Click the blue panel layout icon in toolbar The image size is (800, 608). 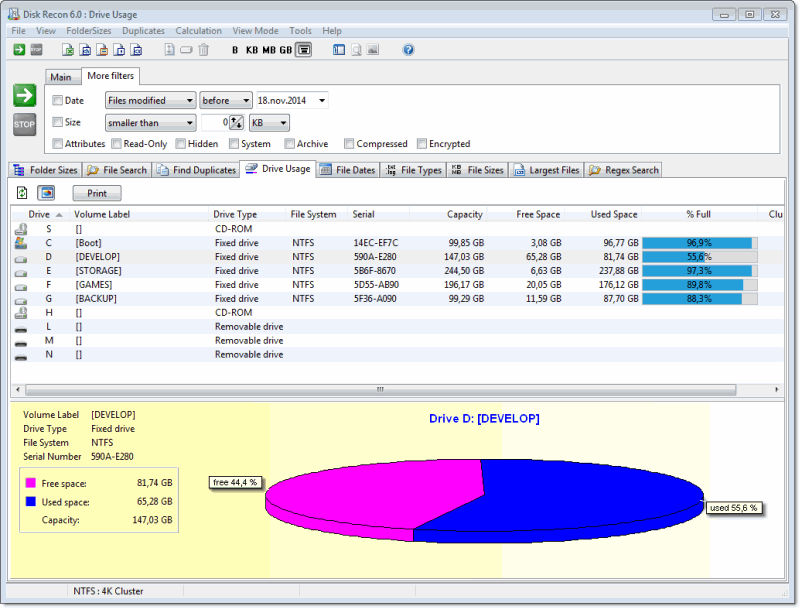pos(339,49)
